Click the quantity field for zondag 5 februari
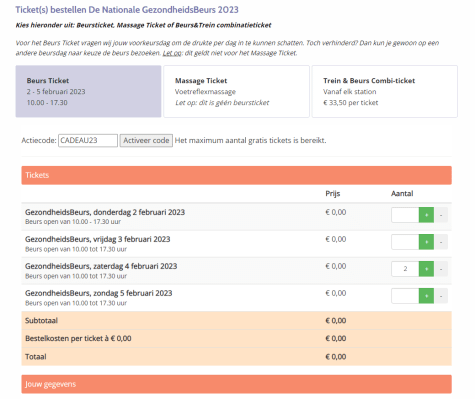Image resolution: width=475 pixels, height=399 pixels. (405, 296)
